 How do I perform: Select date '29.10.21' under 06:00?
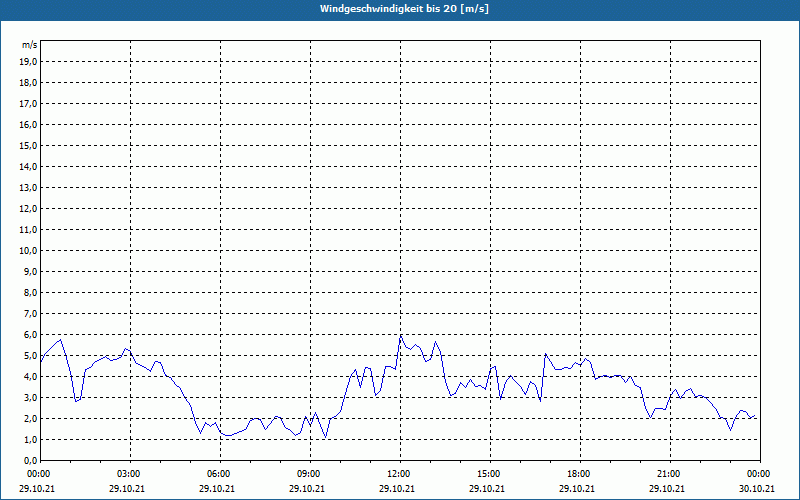217,488
